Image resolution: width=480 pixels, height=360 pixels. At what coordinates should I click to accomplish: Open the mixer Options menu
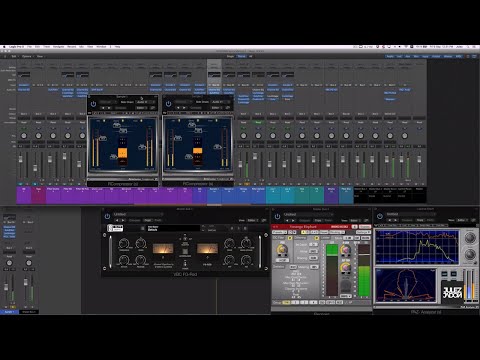27,56
